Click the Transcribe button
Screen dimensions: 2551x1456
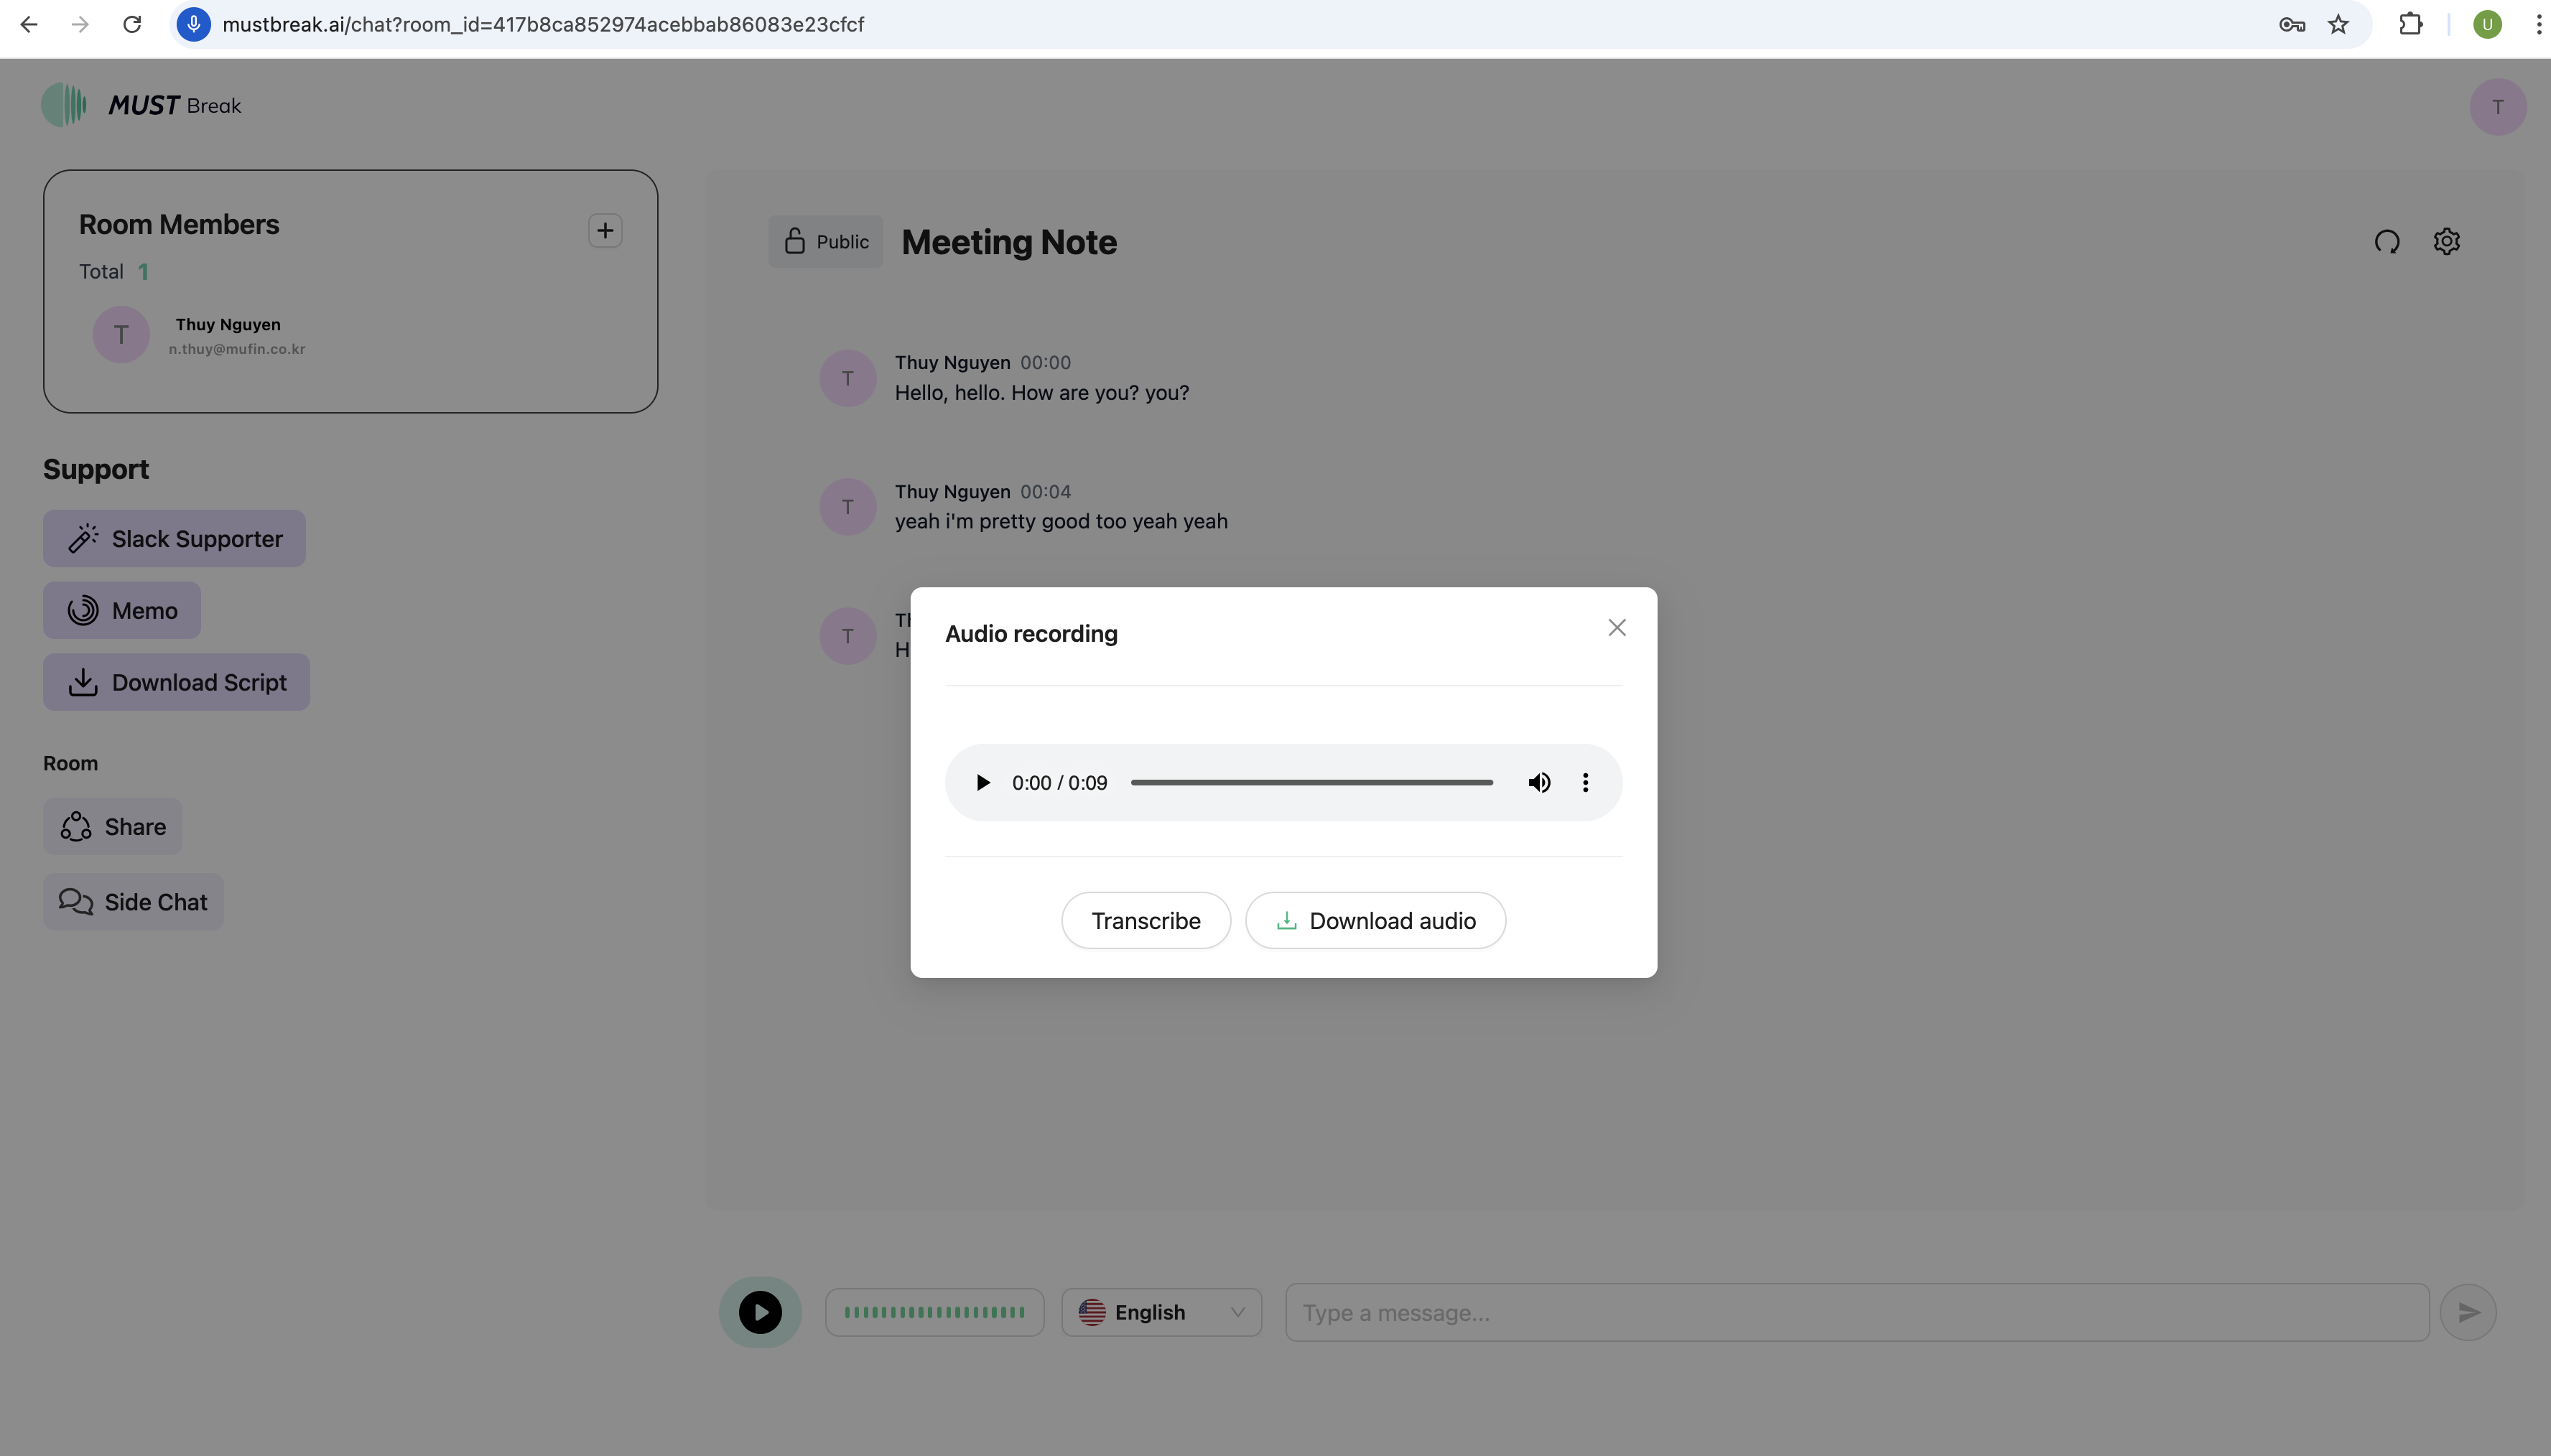(1145, 920)
